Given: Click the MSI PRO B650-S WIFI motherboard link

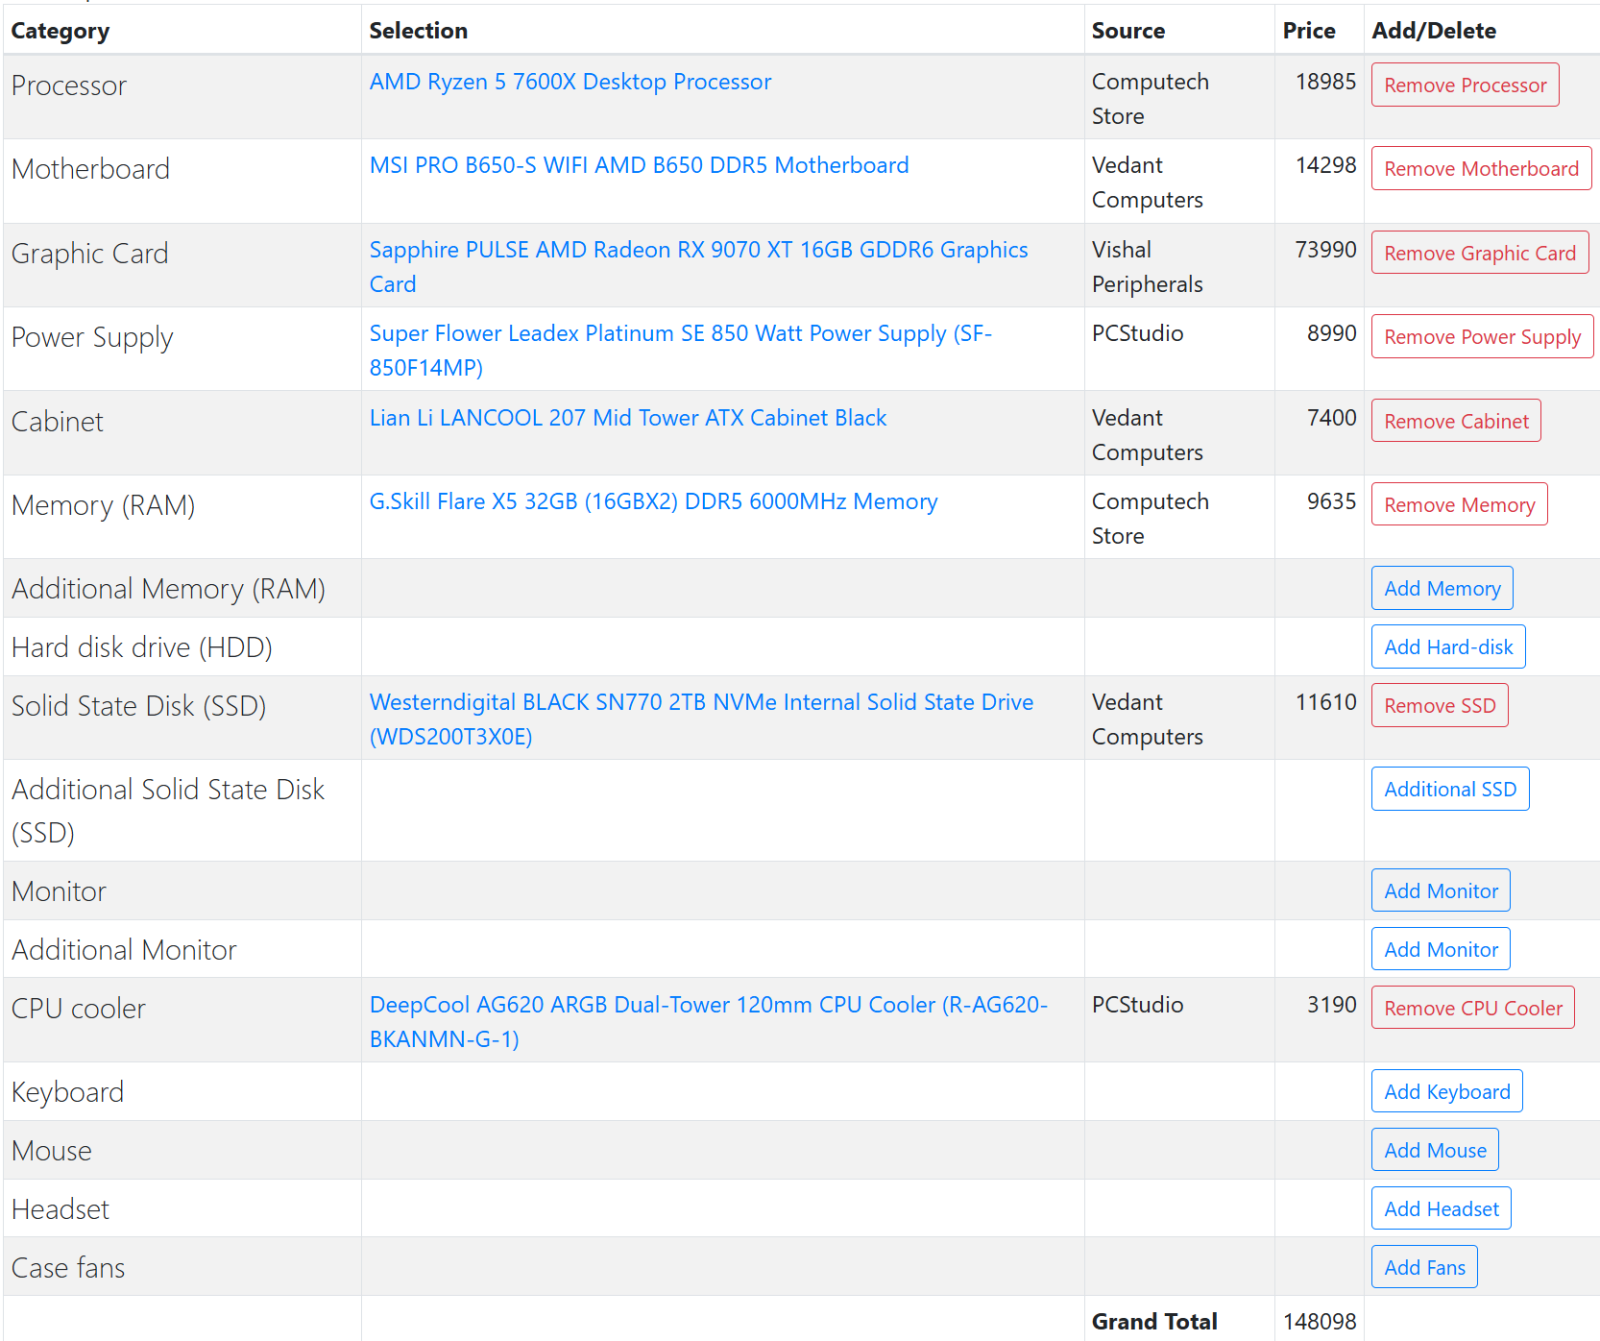Looking at the screenshot, I should coord(639,165).
